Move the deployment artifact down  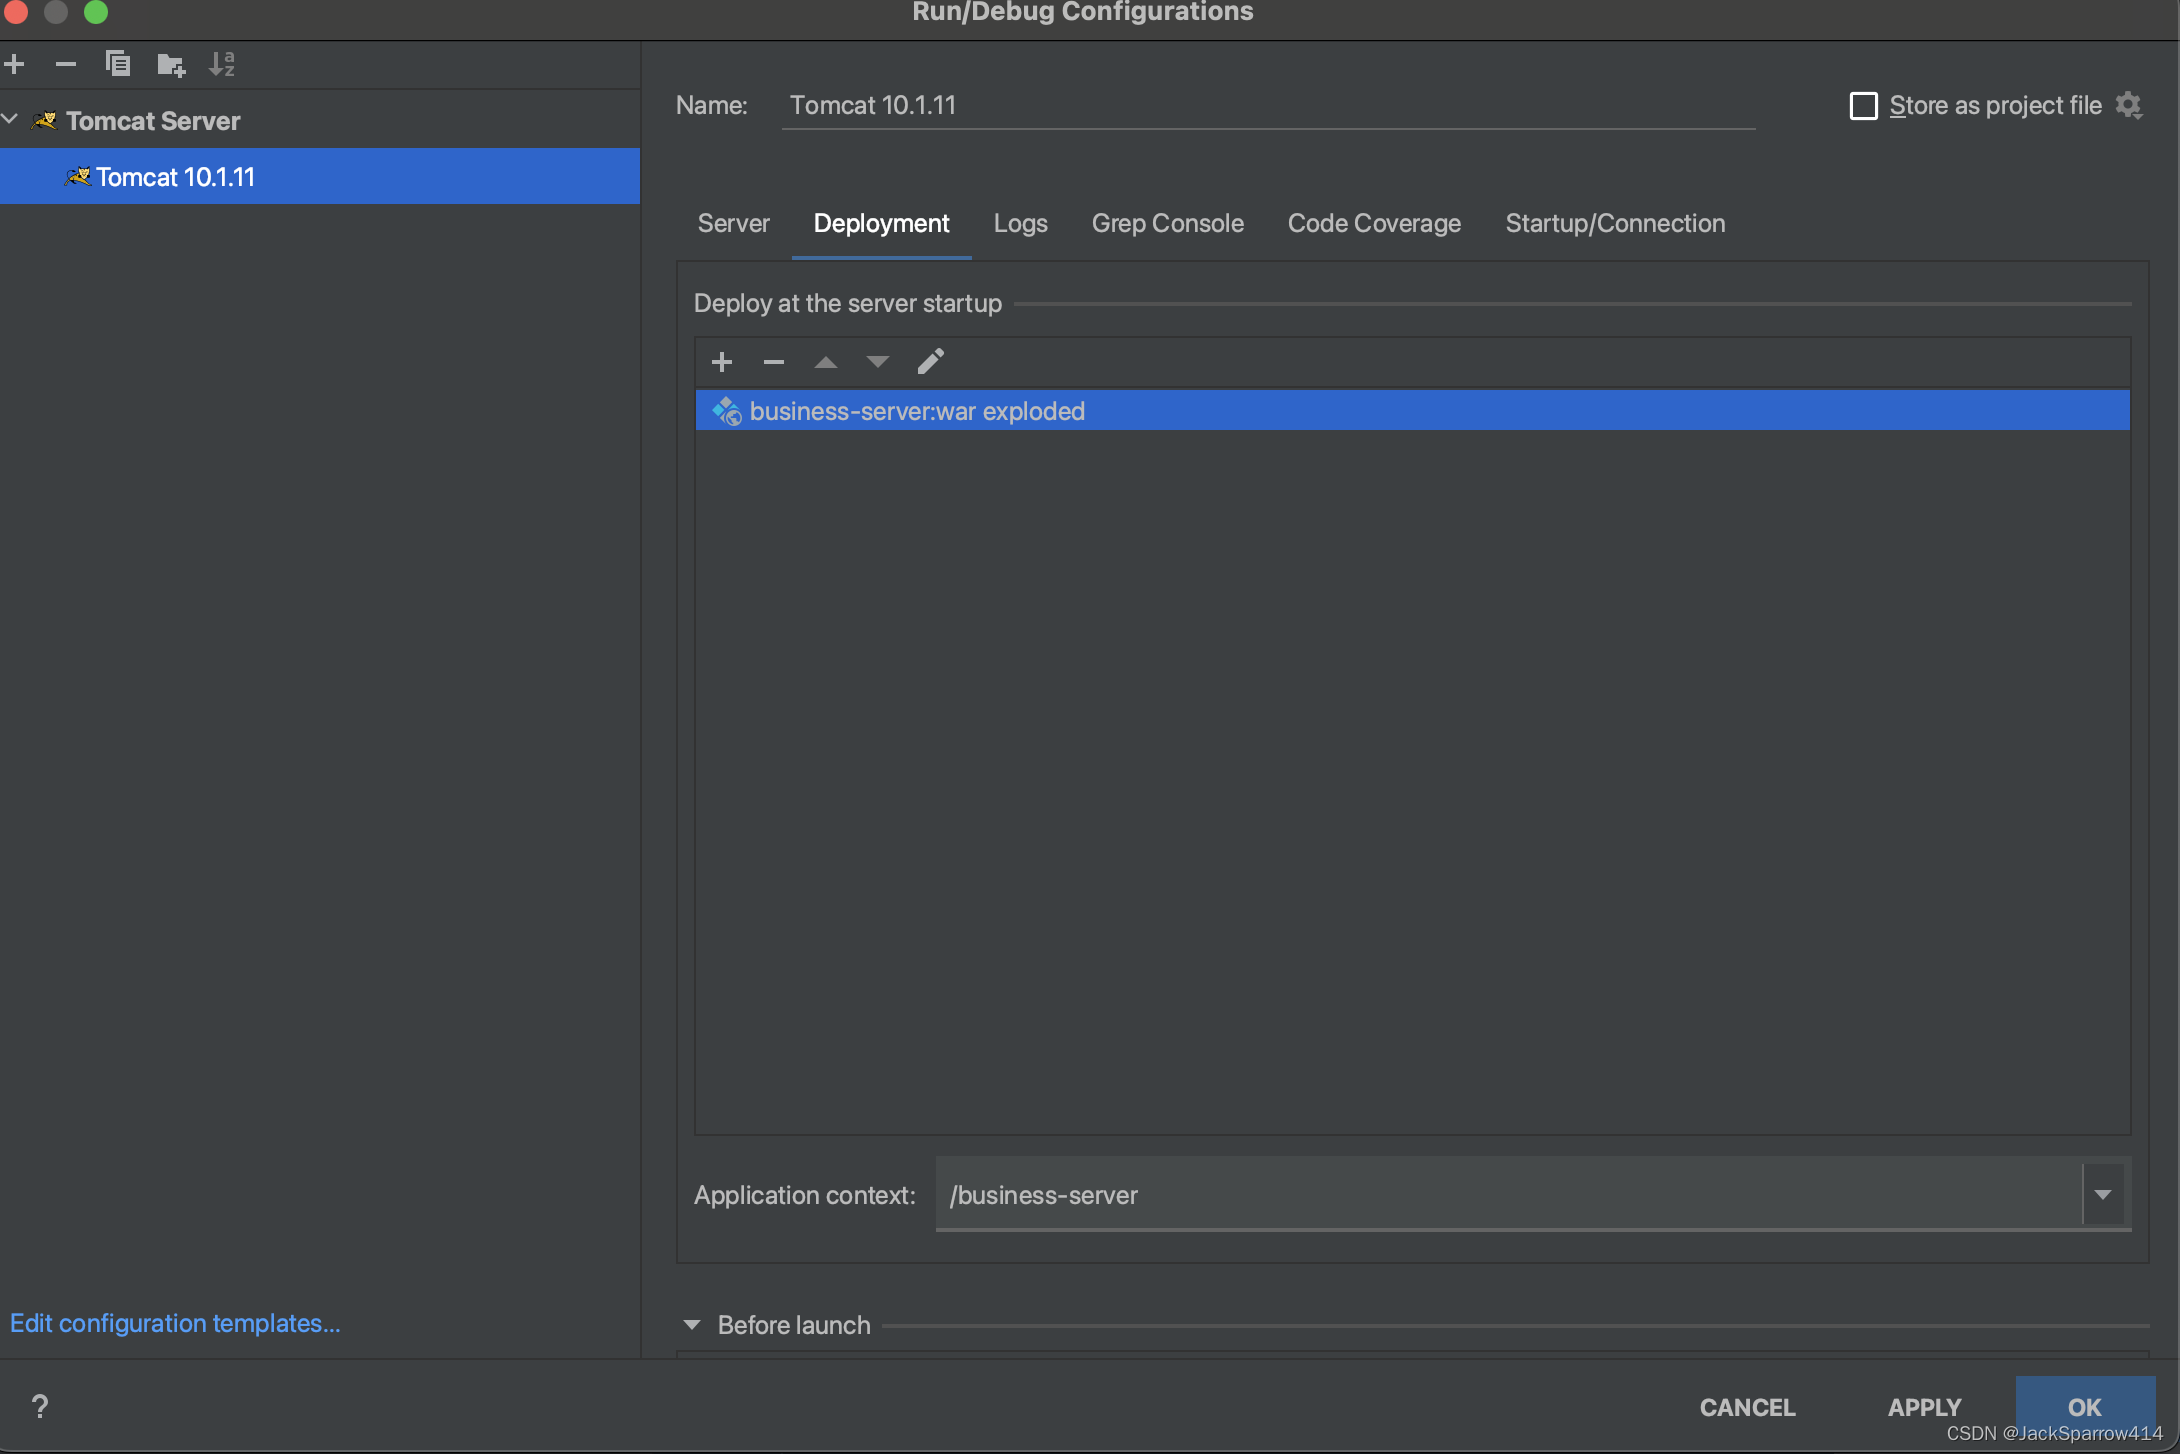click(878, 362)
